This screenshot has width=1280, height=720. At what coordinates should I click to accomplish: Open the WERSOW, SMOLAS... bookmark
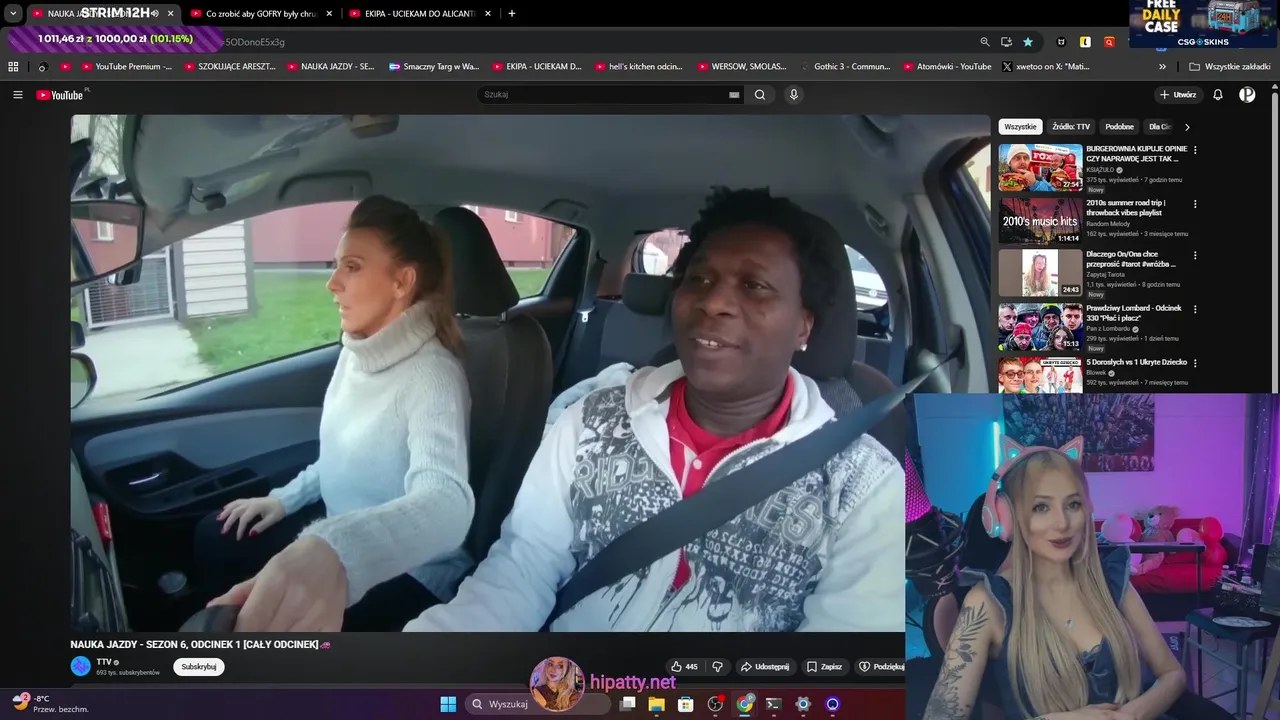tap(741, 67)
